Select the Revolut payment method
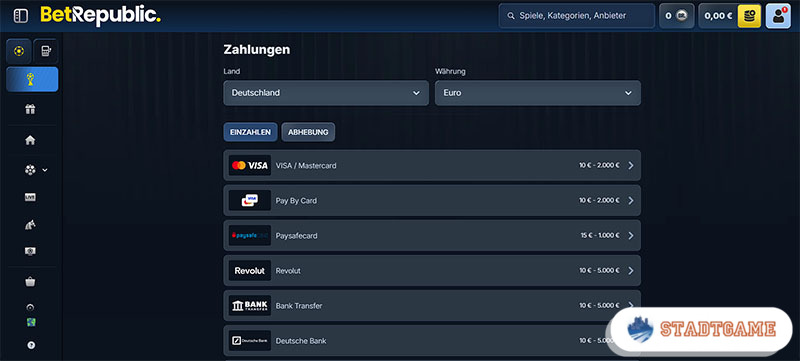Screen dimensions: 800x361 (432, 270)
